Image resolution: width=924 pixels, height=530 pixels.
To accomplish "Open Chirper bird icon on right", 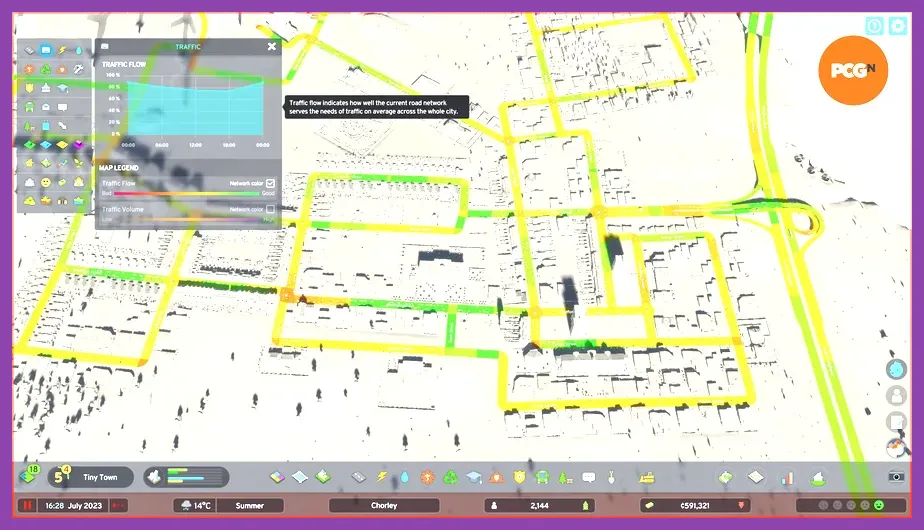I will click(x=896, y=370).
